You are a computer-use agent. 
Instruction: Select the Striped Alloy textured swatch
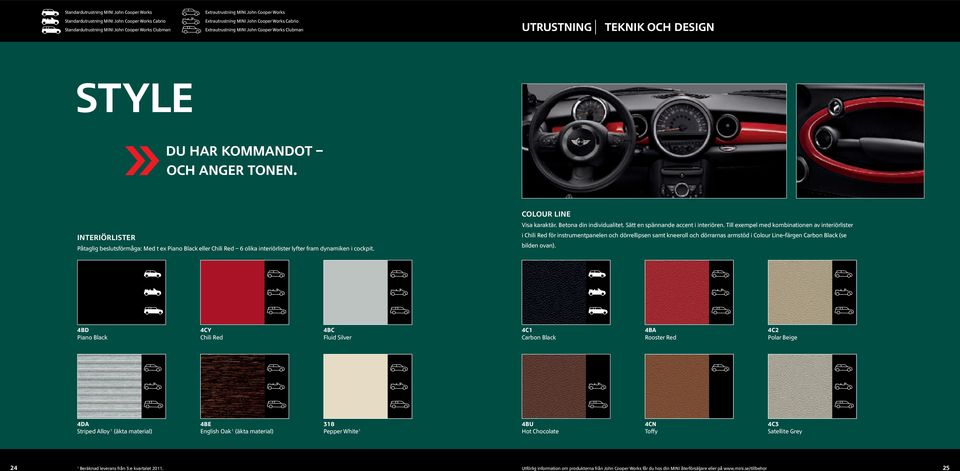121,386
